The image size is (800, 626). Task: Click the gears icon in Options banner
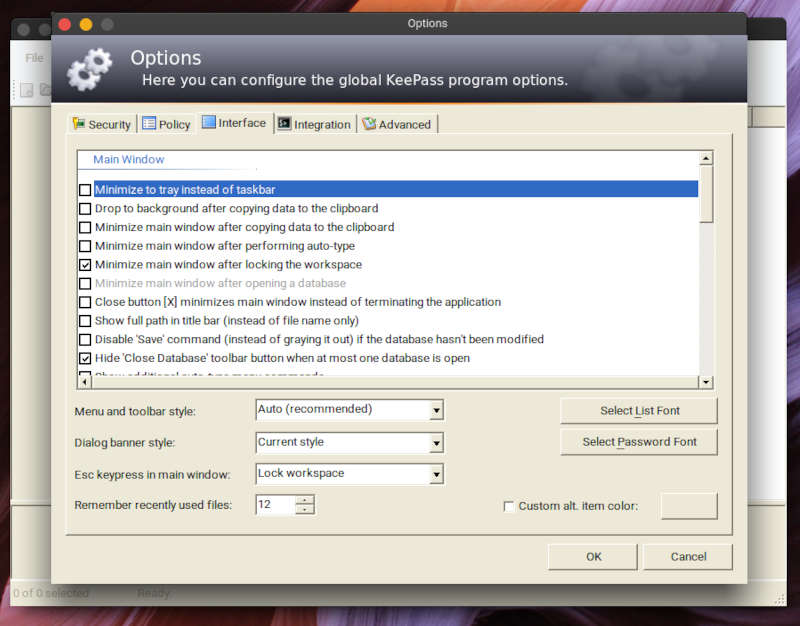tap(90, 68)
